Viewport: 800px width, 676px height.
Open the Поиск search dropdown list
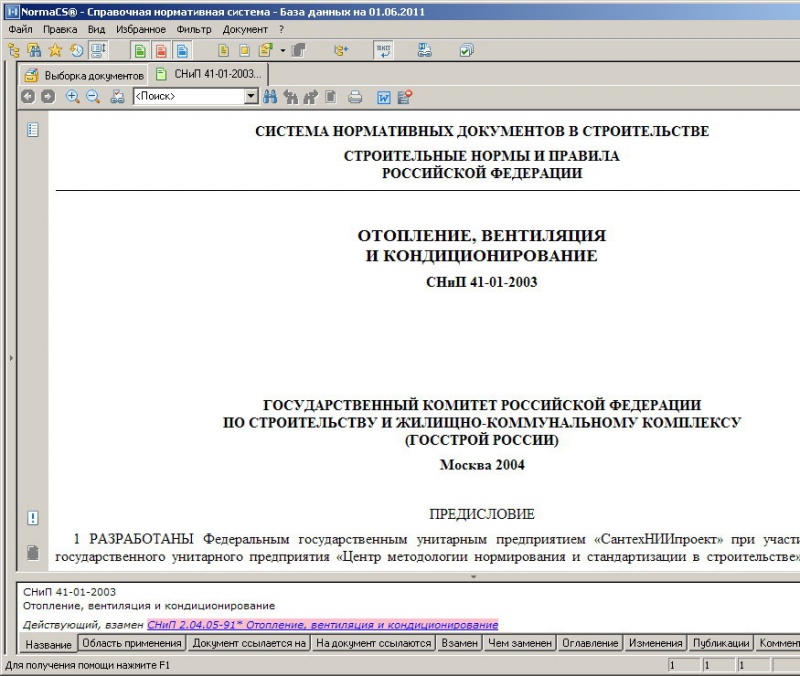(x=251, y=97)
